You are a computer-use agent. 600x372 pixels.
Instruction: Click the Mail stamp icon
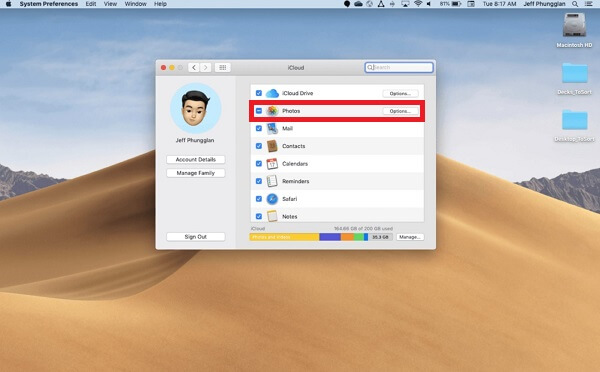coord(272,129)
